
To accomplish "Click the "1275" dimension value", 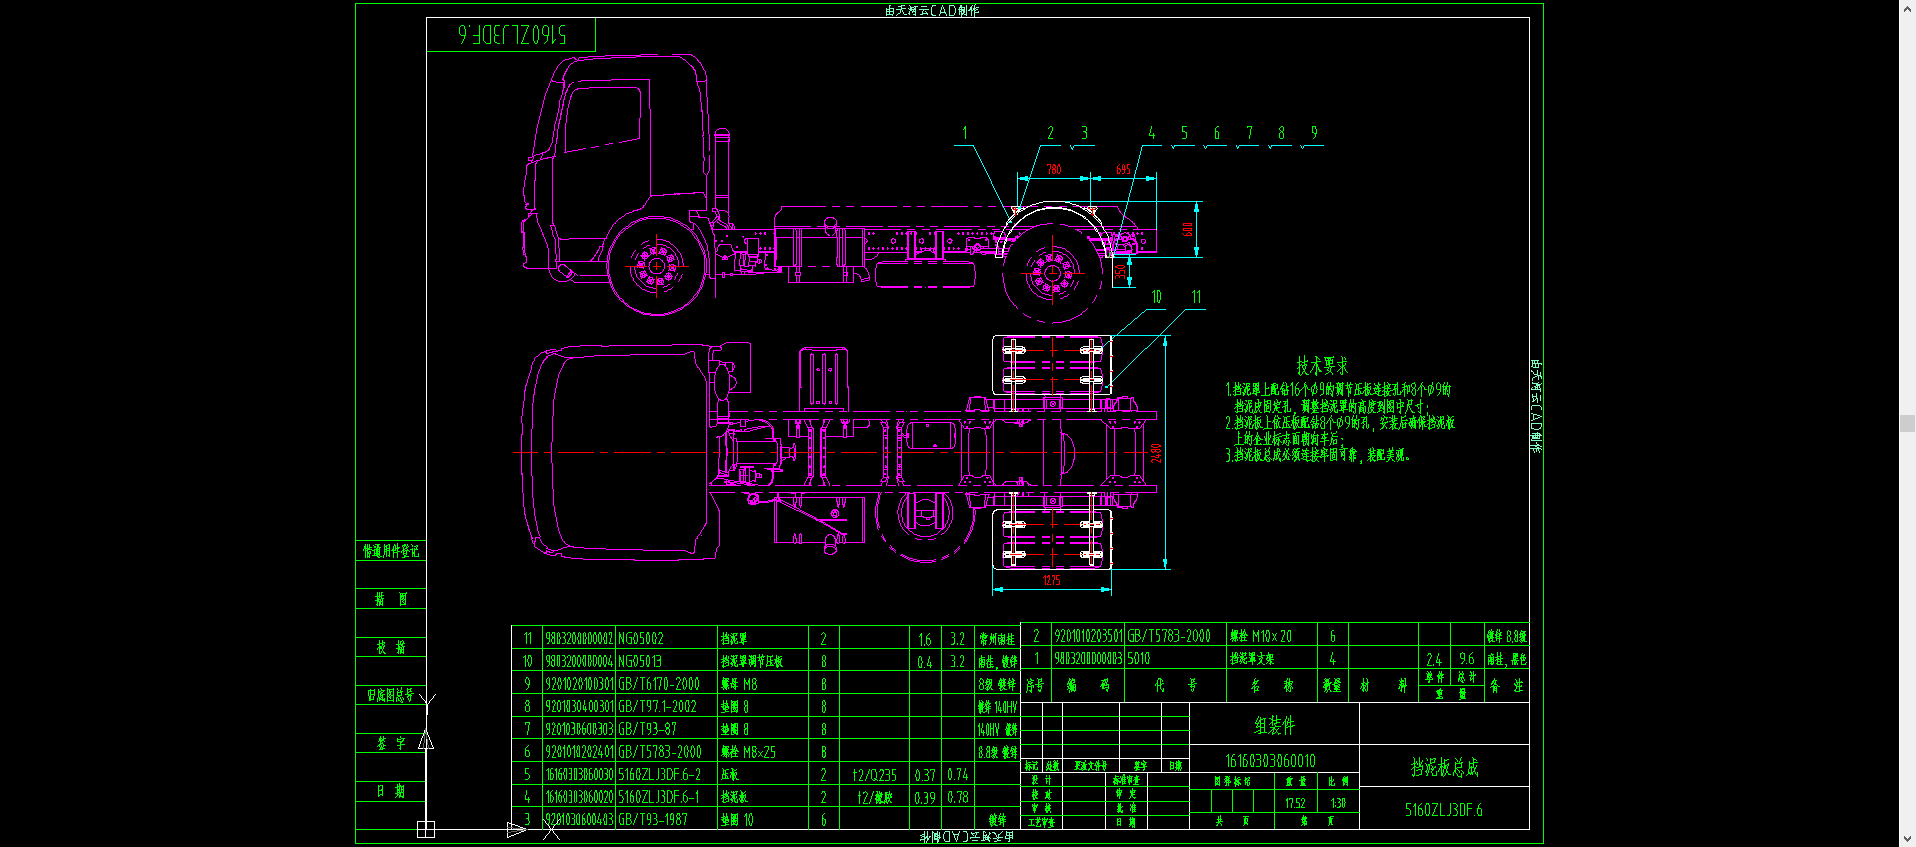I will tap(1051, 580).
